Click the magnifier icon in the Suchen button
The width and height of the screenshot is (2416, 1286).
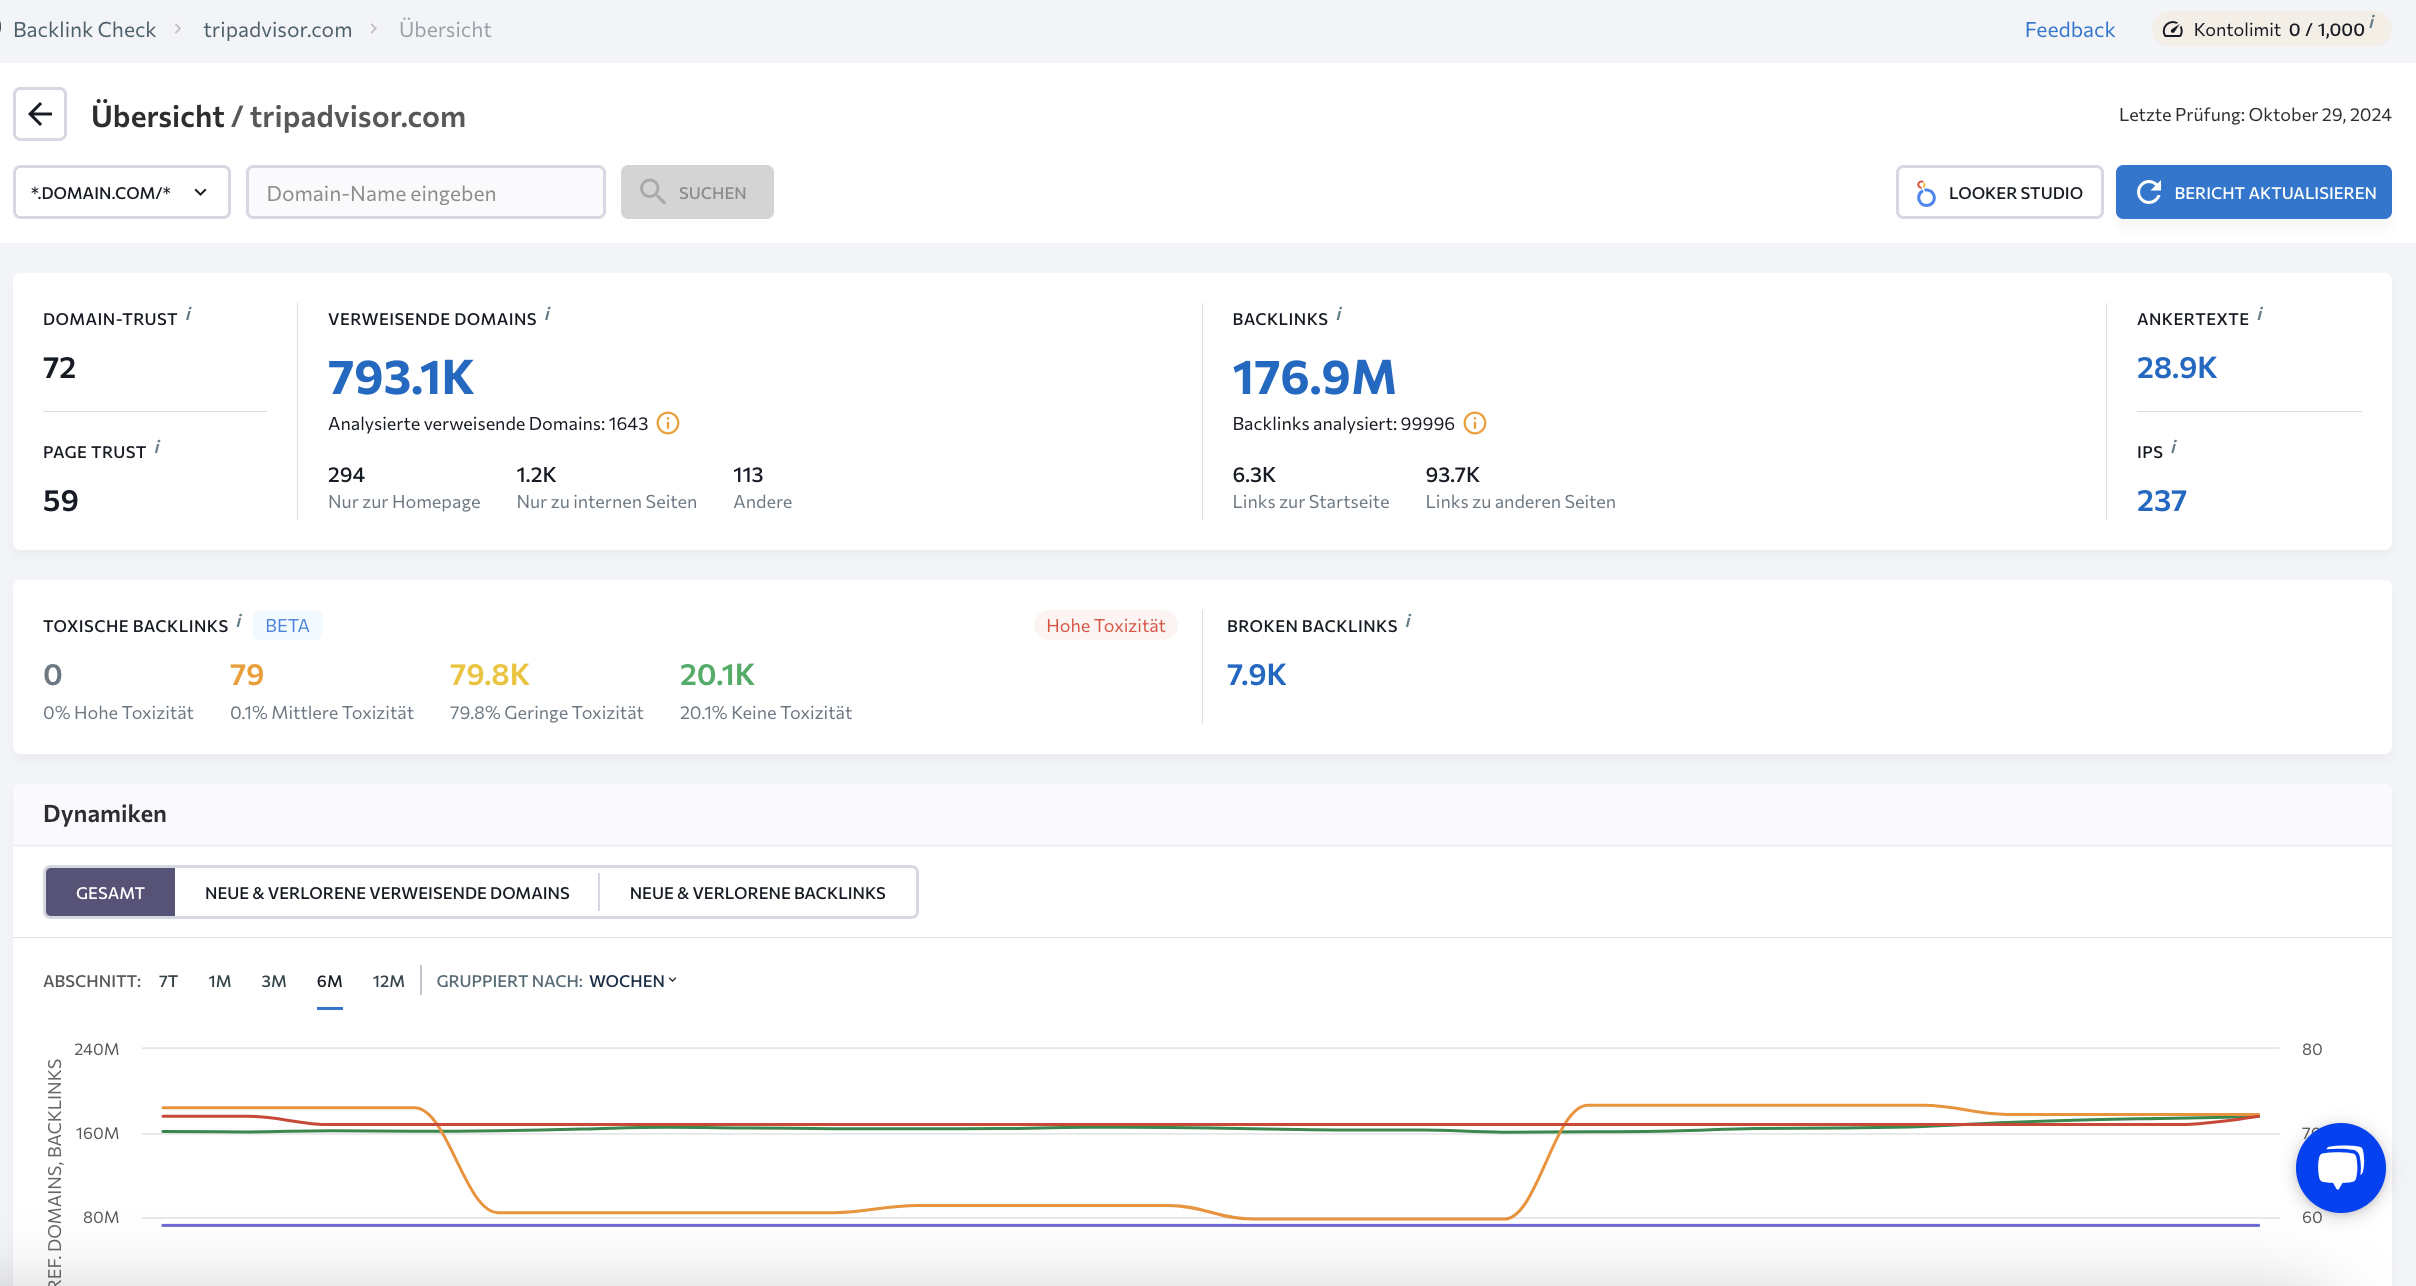point(653,191)
